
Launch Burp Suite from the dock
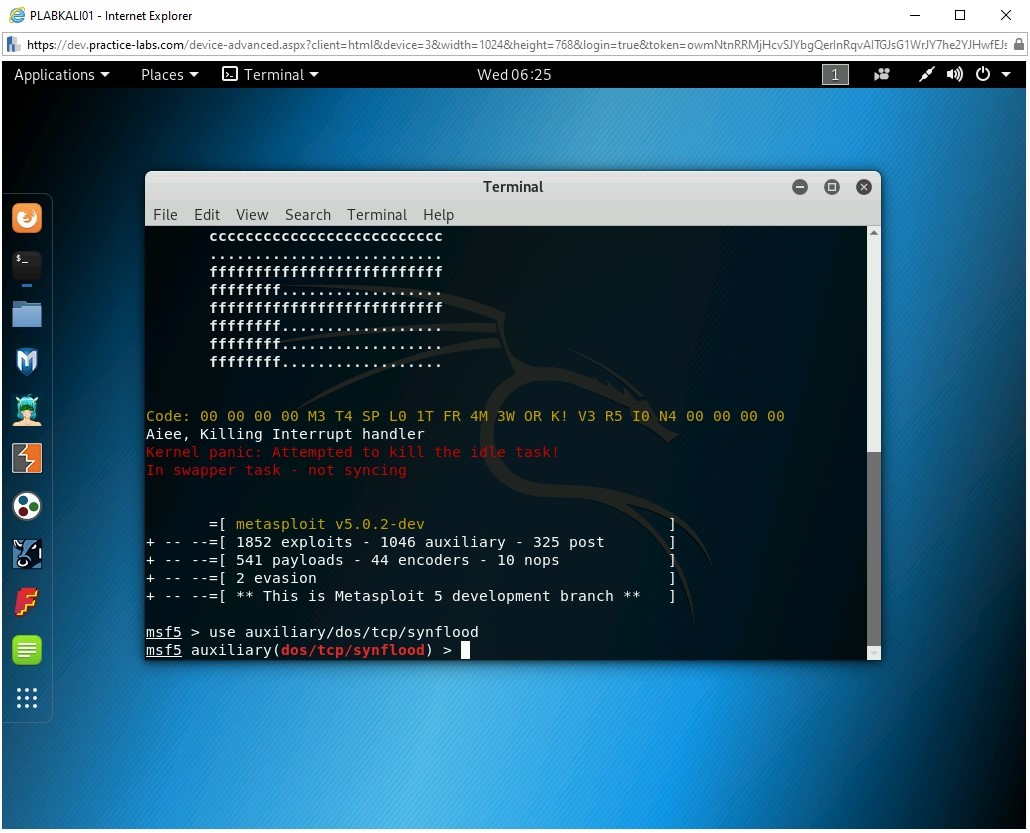click(27, 458)
